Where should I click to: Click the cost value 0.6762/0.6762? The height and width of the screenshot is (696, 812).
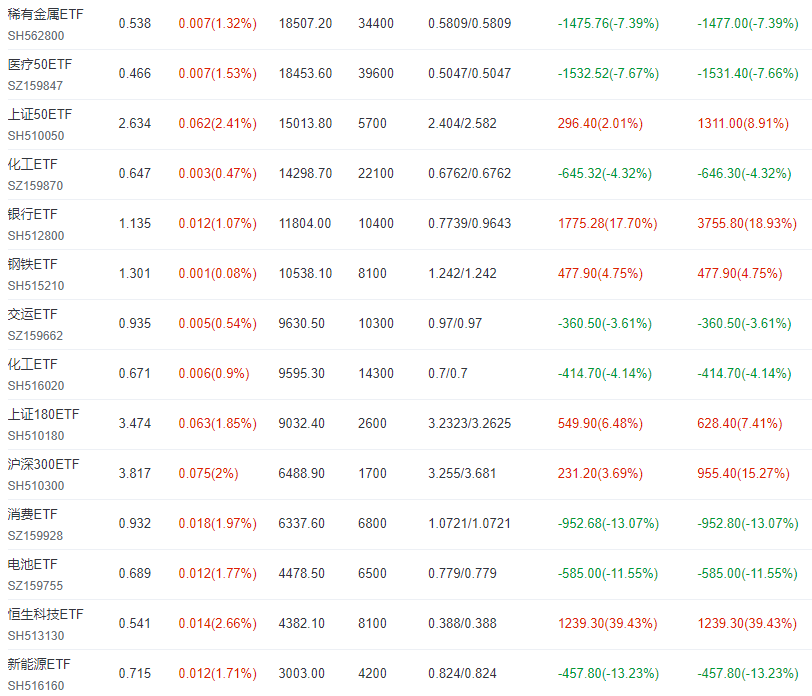[469, 173]
